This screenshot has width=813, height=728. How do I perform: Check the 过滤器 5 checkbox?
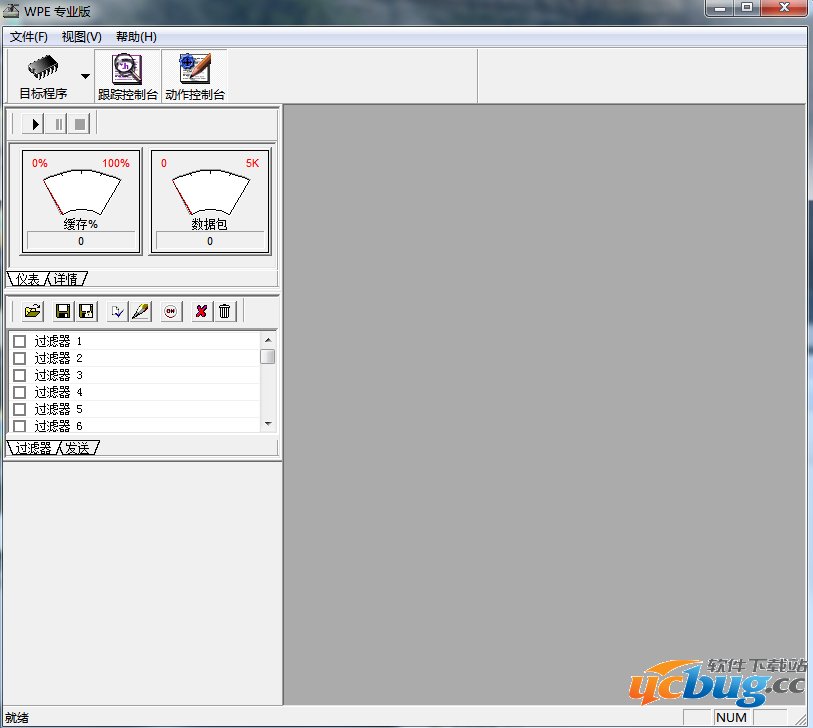point(20,410)
